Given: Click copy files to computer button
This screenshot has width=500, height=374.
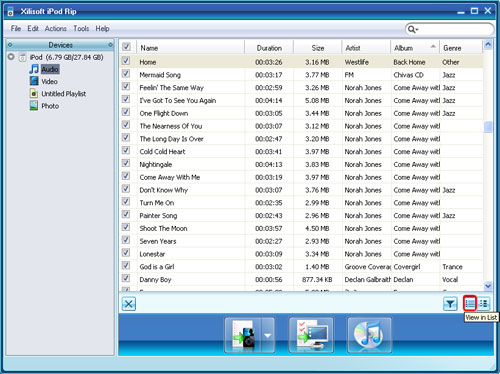Looking at the screenshot, I should tap(311, 335).
